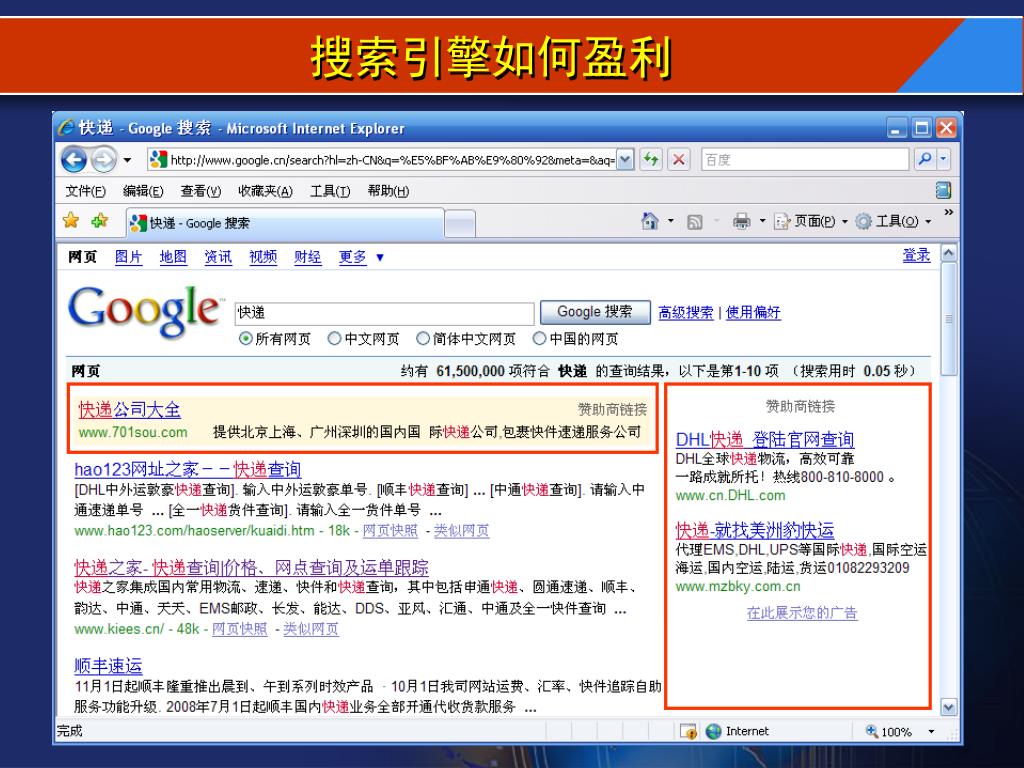
Task: Click the Favorites Center star icon
Action: coord(71,221)
